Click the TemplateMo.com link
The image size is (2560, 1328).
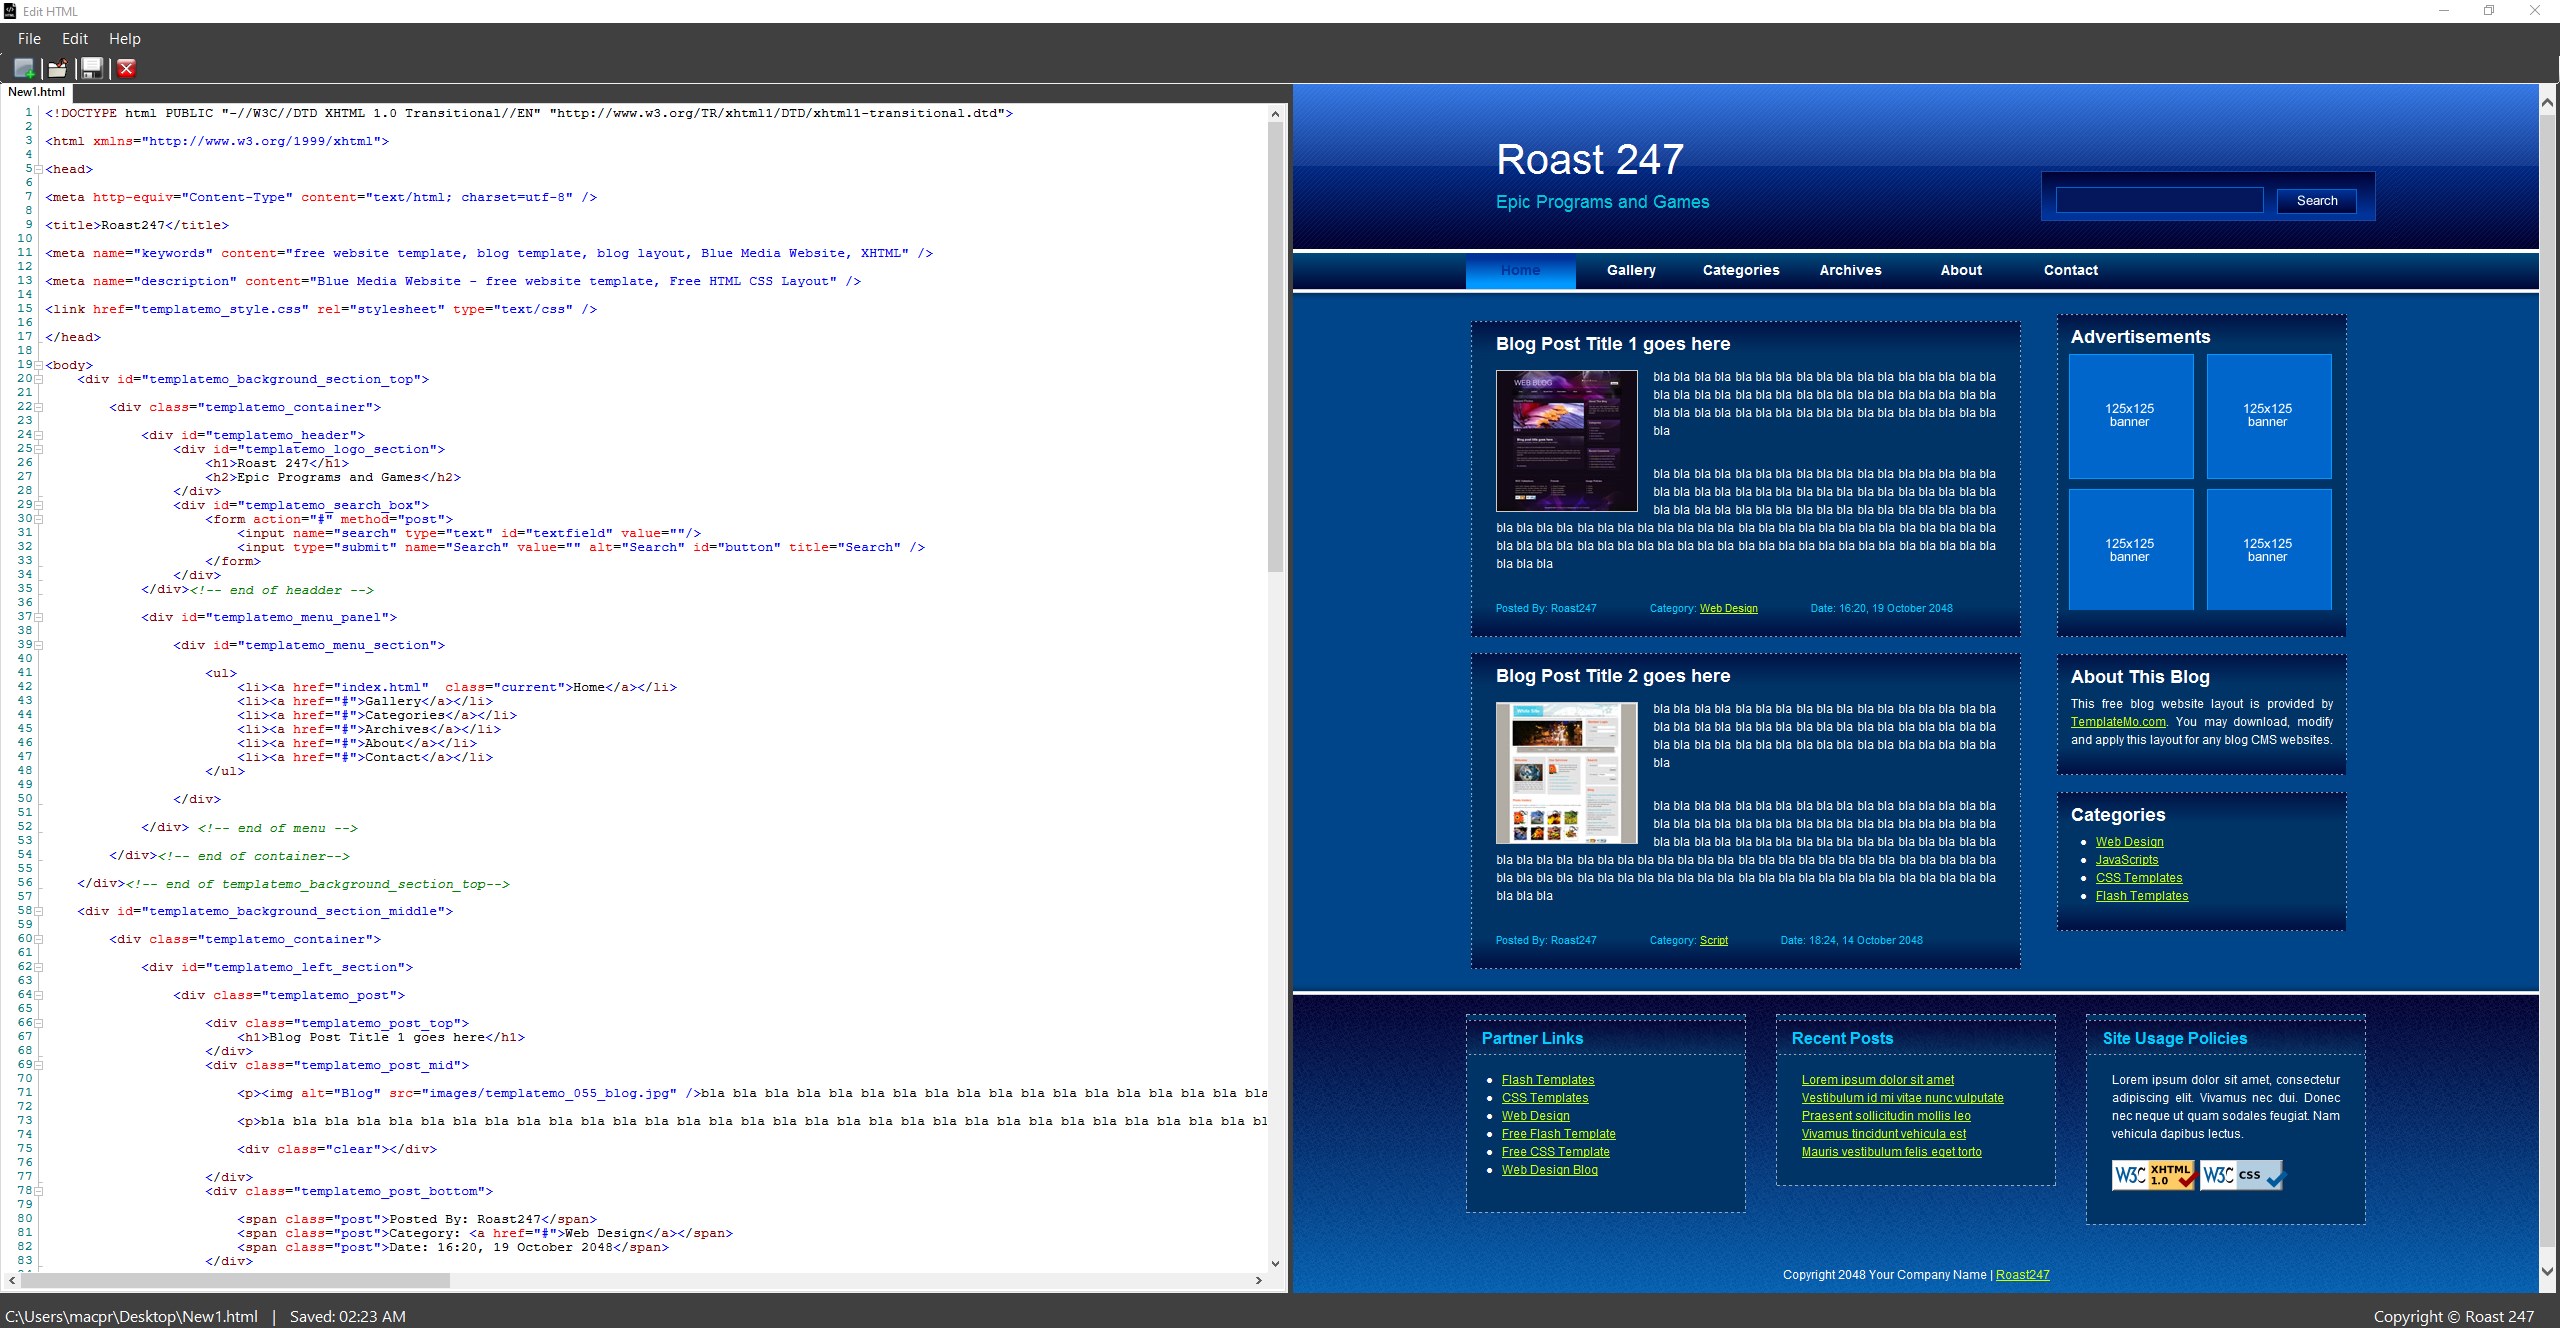point(2117,722)
